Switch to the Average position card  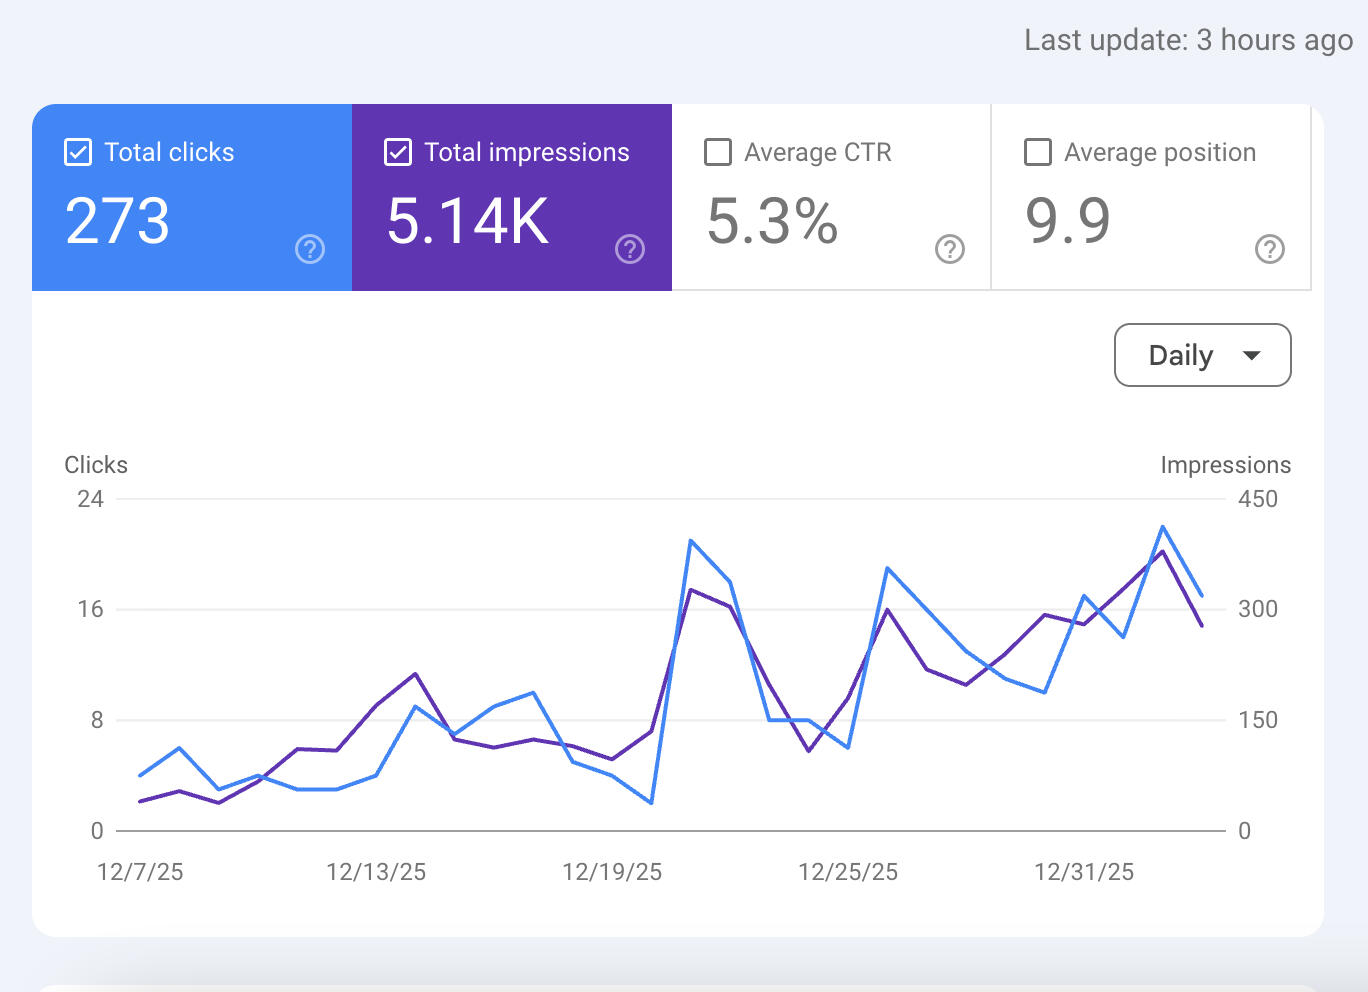pos(1150,197)
